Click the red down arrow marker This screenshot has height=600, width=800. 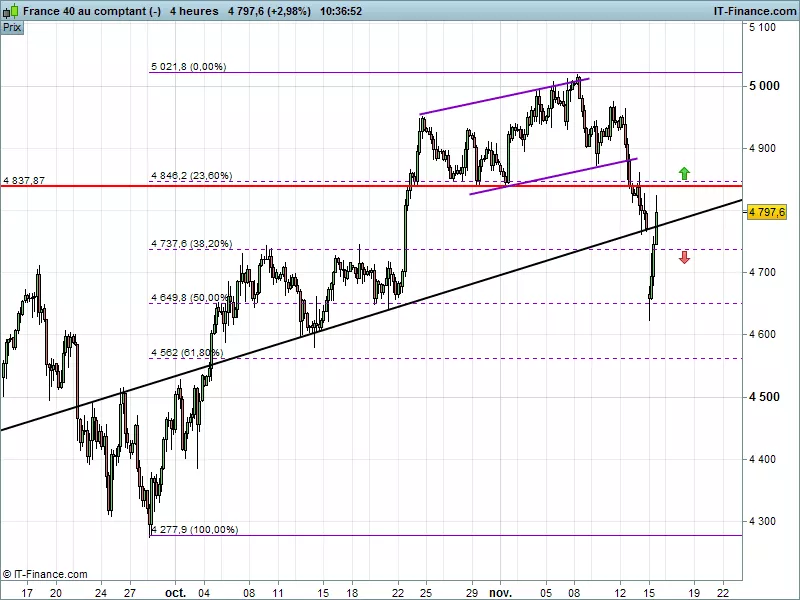(684, 257)
